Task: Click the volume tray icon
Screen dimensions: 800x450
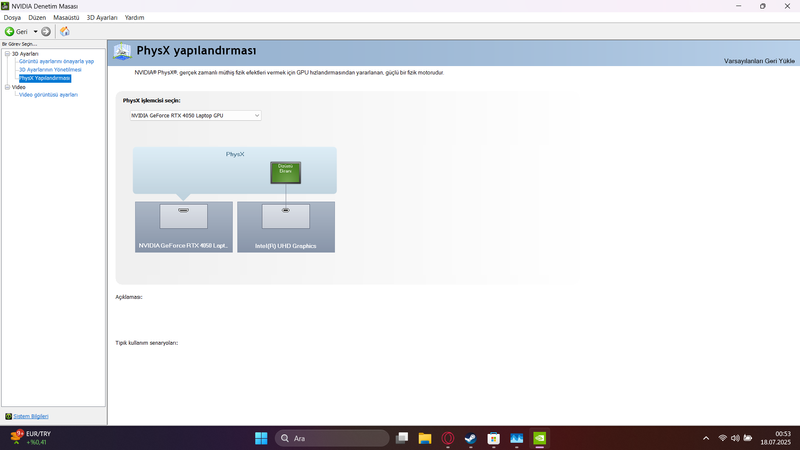Action: (735, 438)
